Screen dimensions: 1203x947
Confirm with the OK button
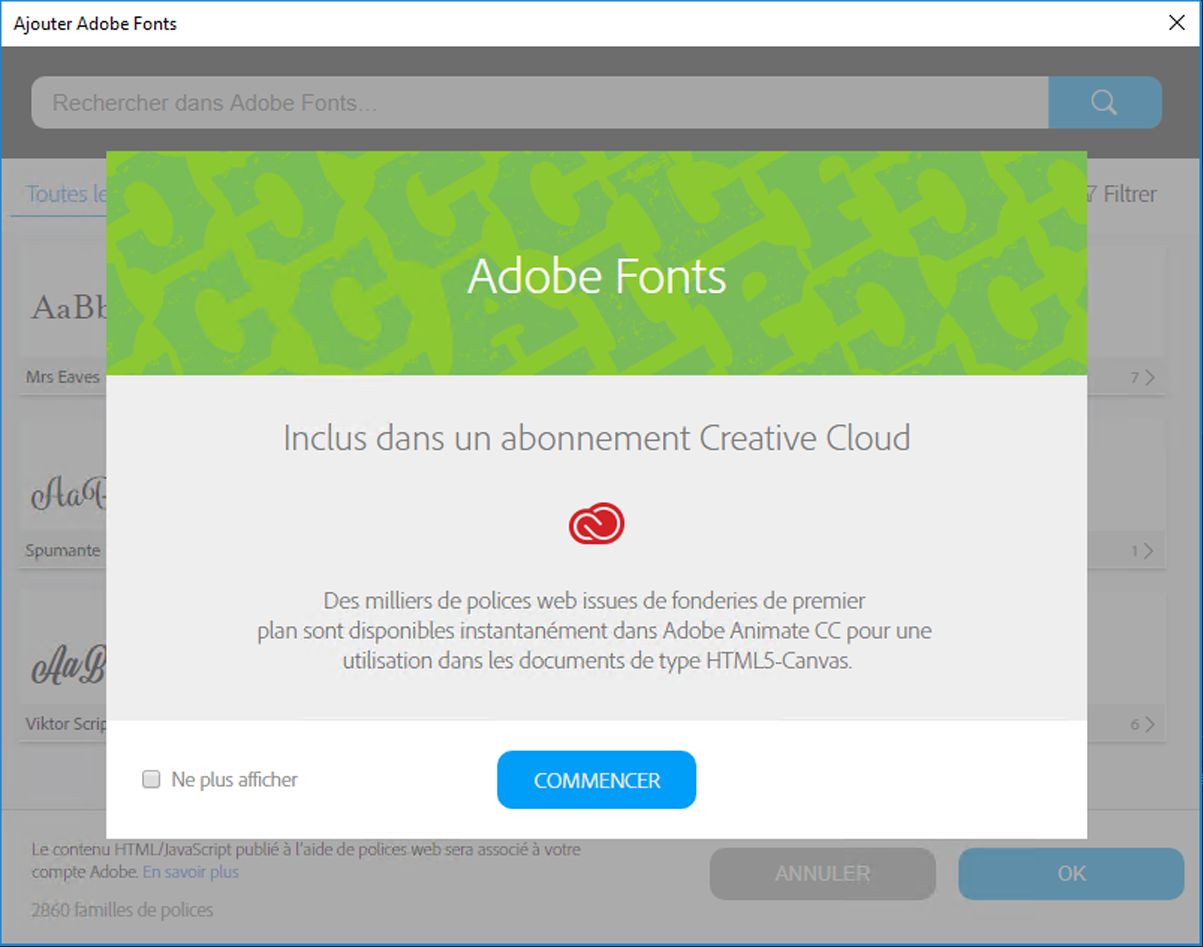pyautogui.click(x=1070, y=873)
